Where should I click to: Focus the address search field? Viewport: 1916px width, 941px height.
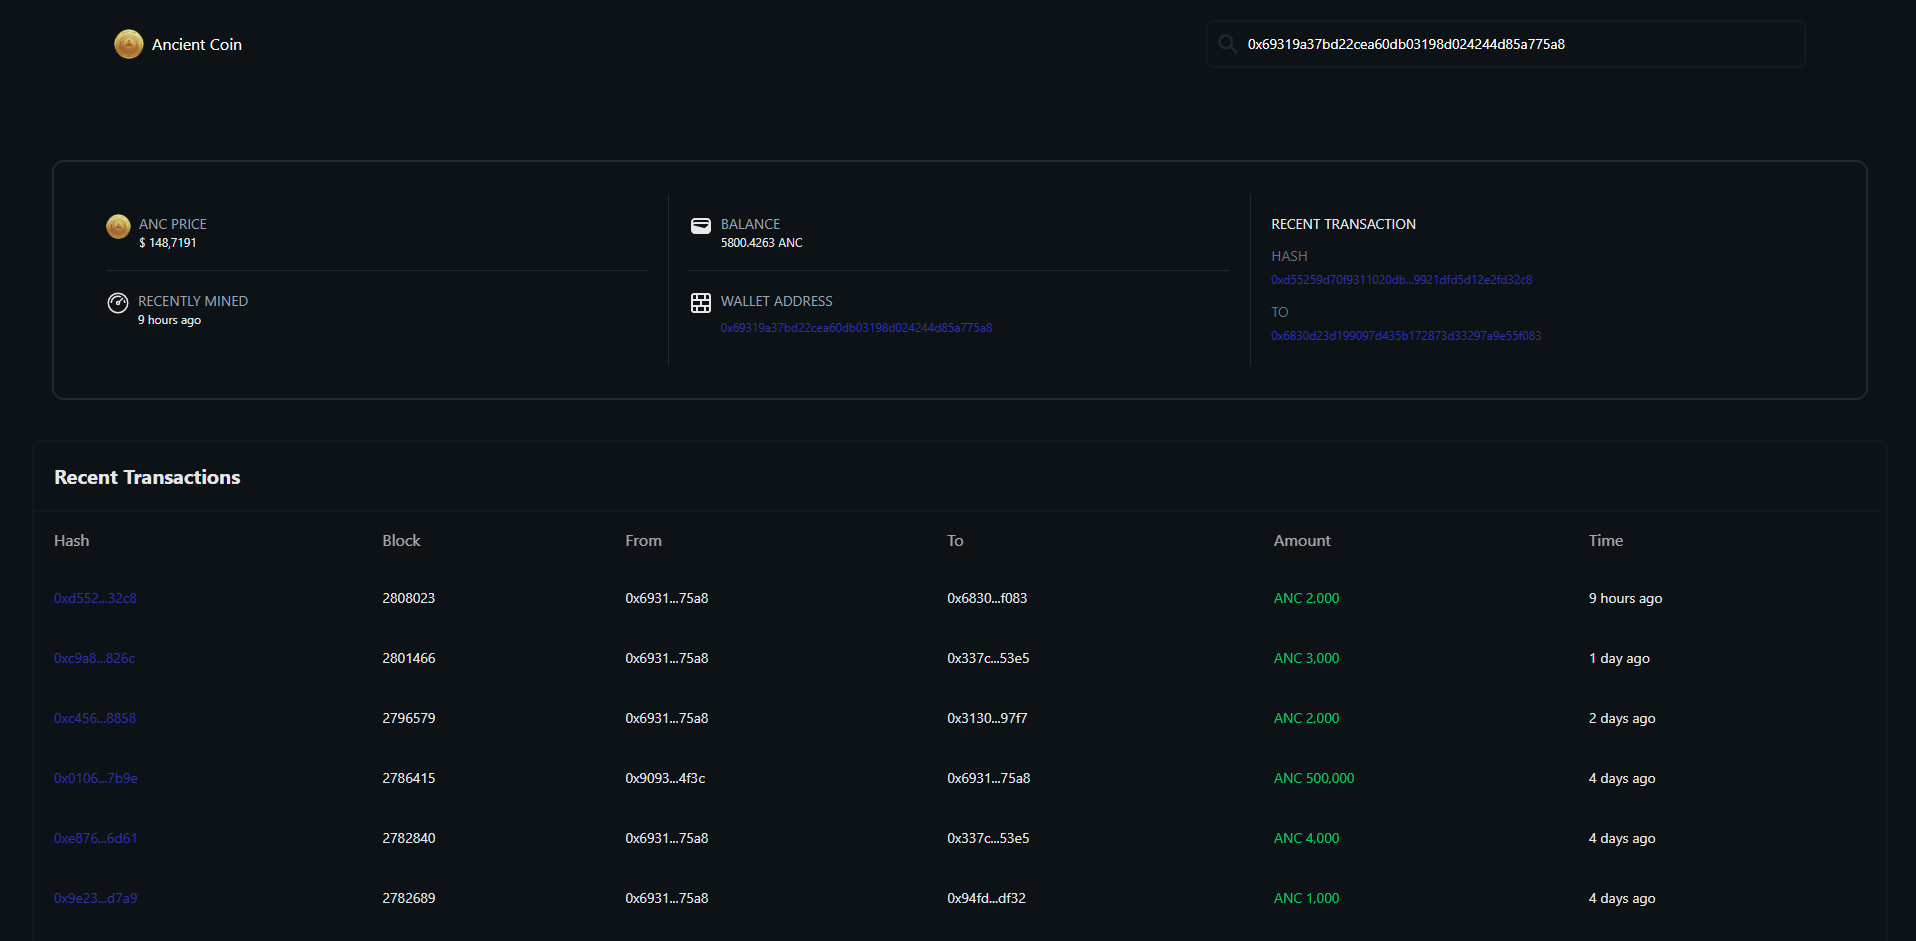coord(1506,44)
